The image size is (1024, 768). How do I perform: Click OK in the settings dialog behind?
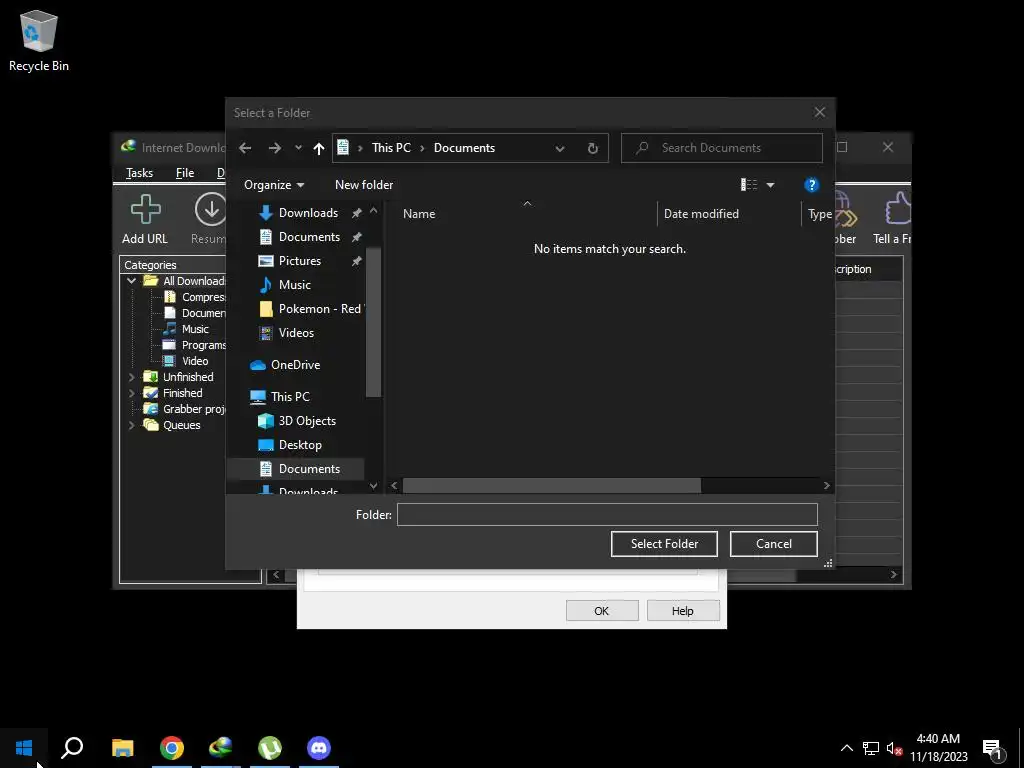tap(601, 611)
